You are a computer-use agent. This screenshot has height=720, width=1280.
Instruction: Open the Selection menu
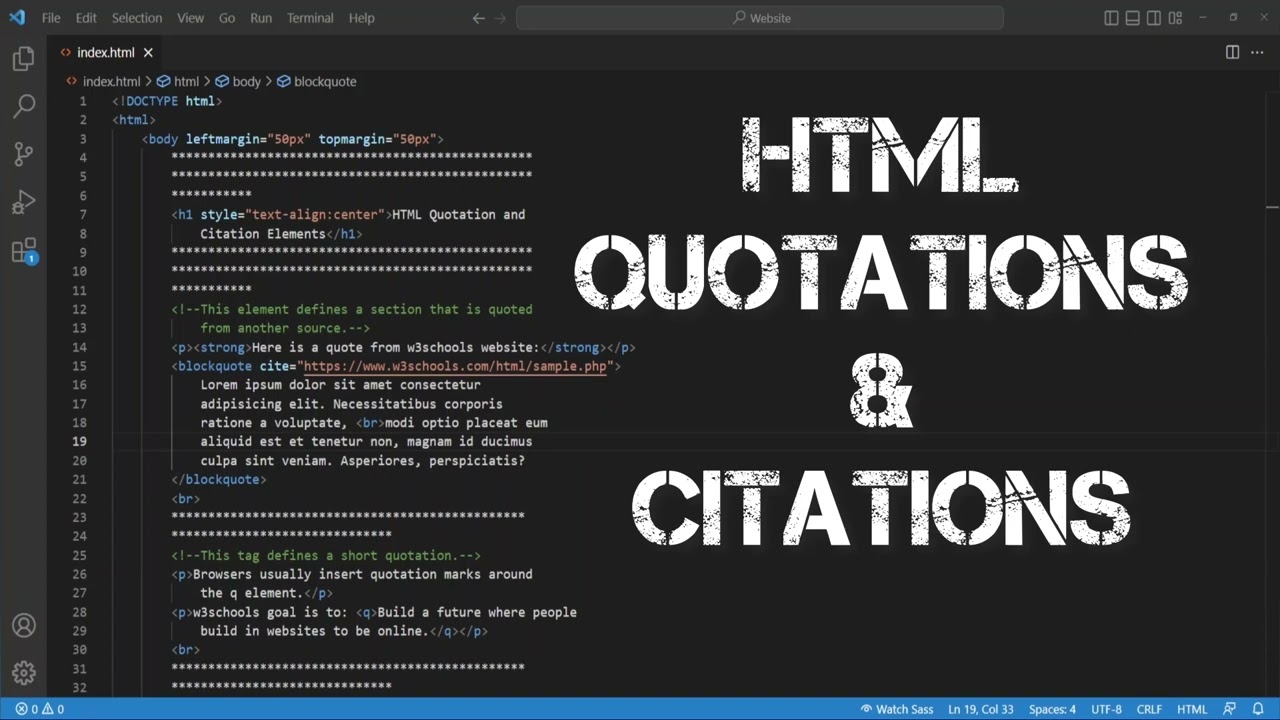[137, 18]
